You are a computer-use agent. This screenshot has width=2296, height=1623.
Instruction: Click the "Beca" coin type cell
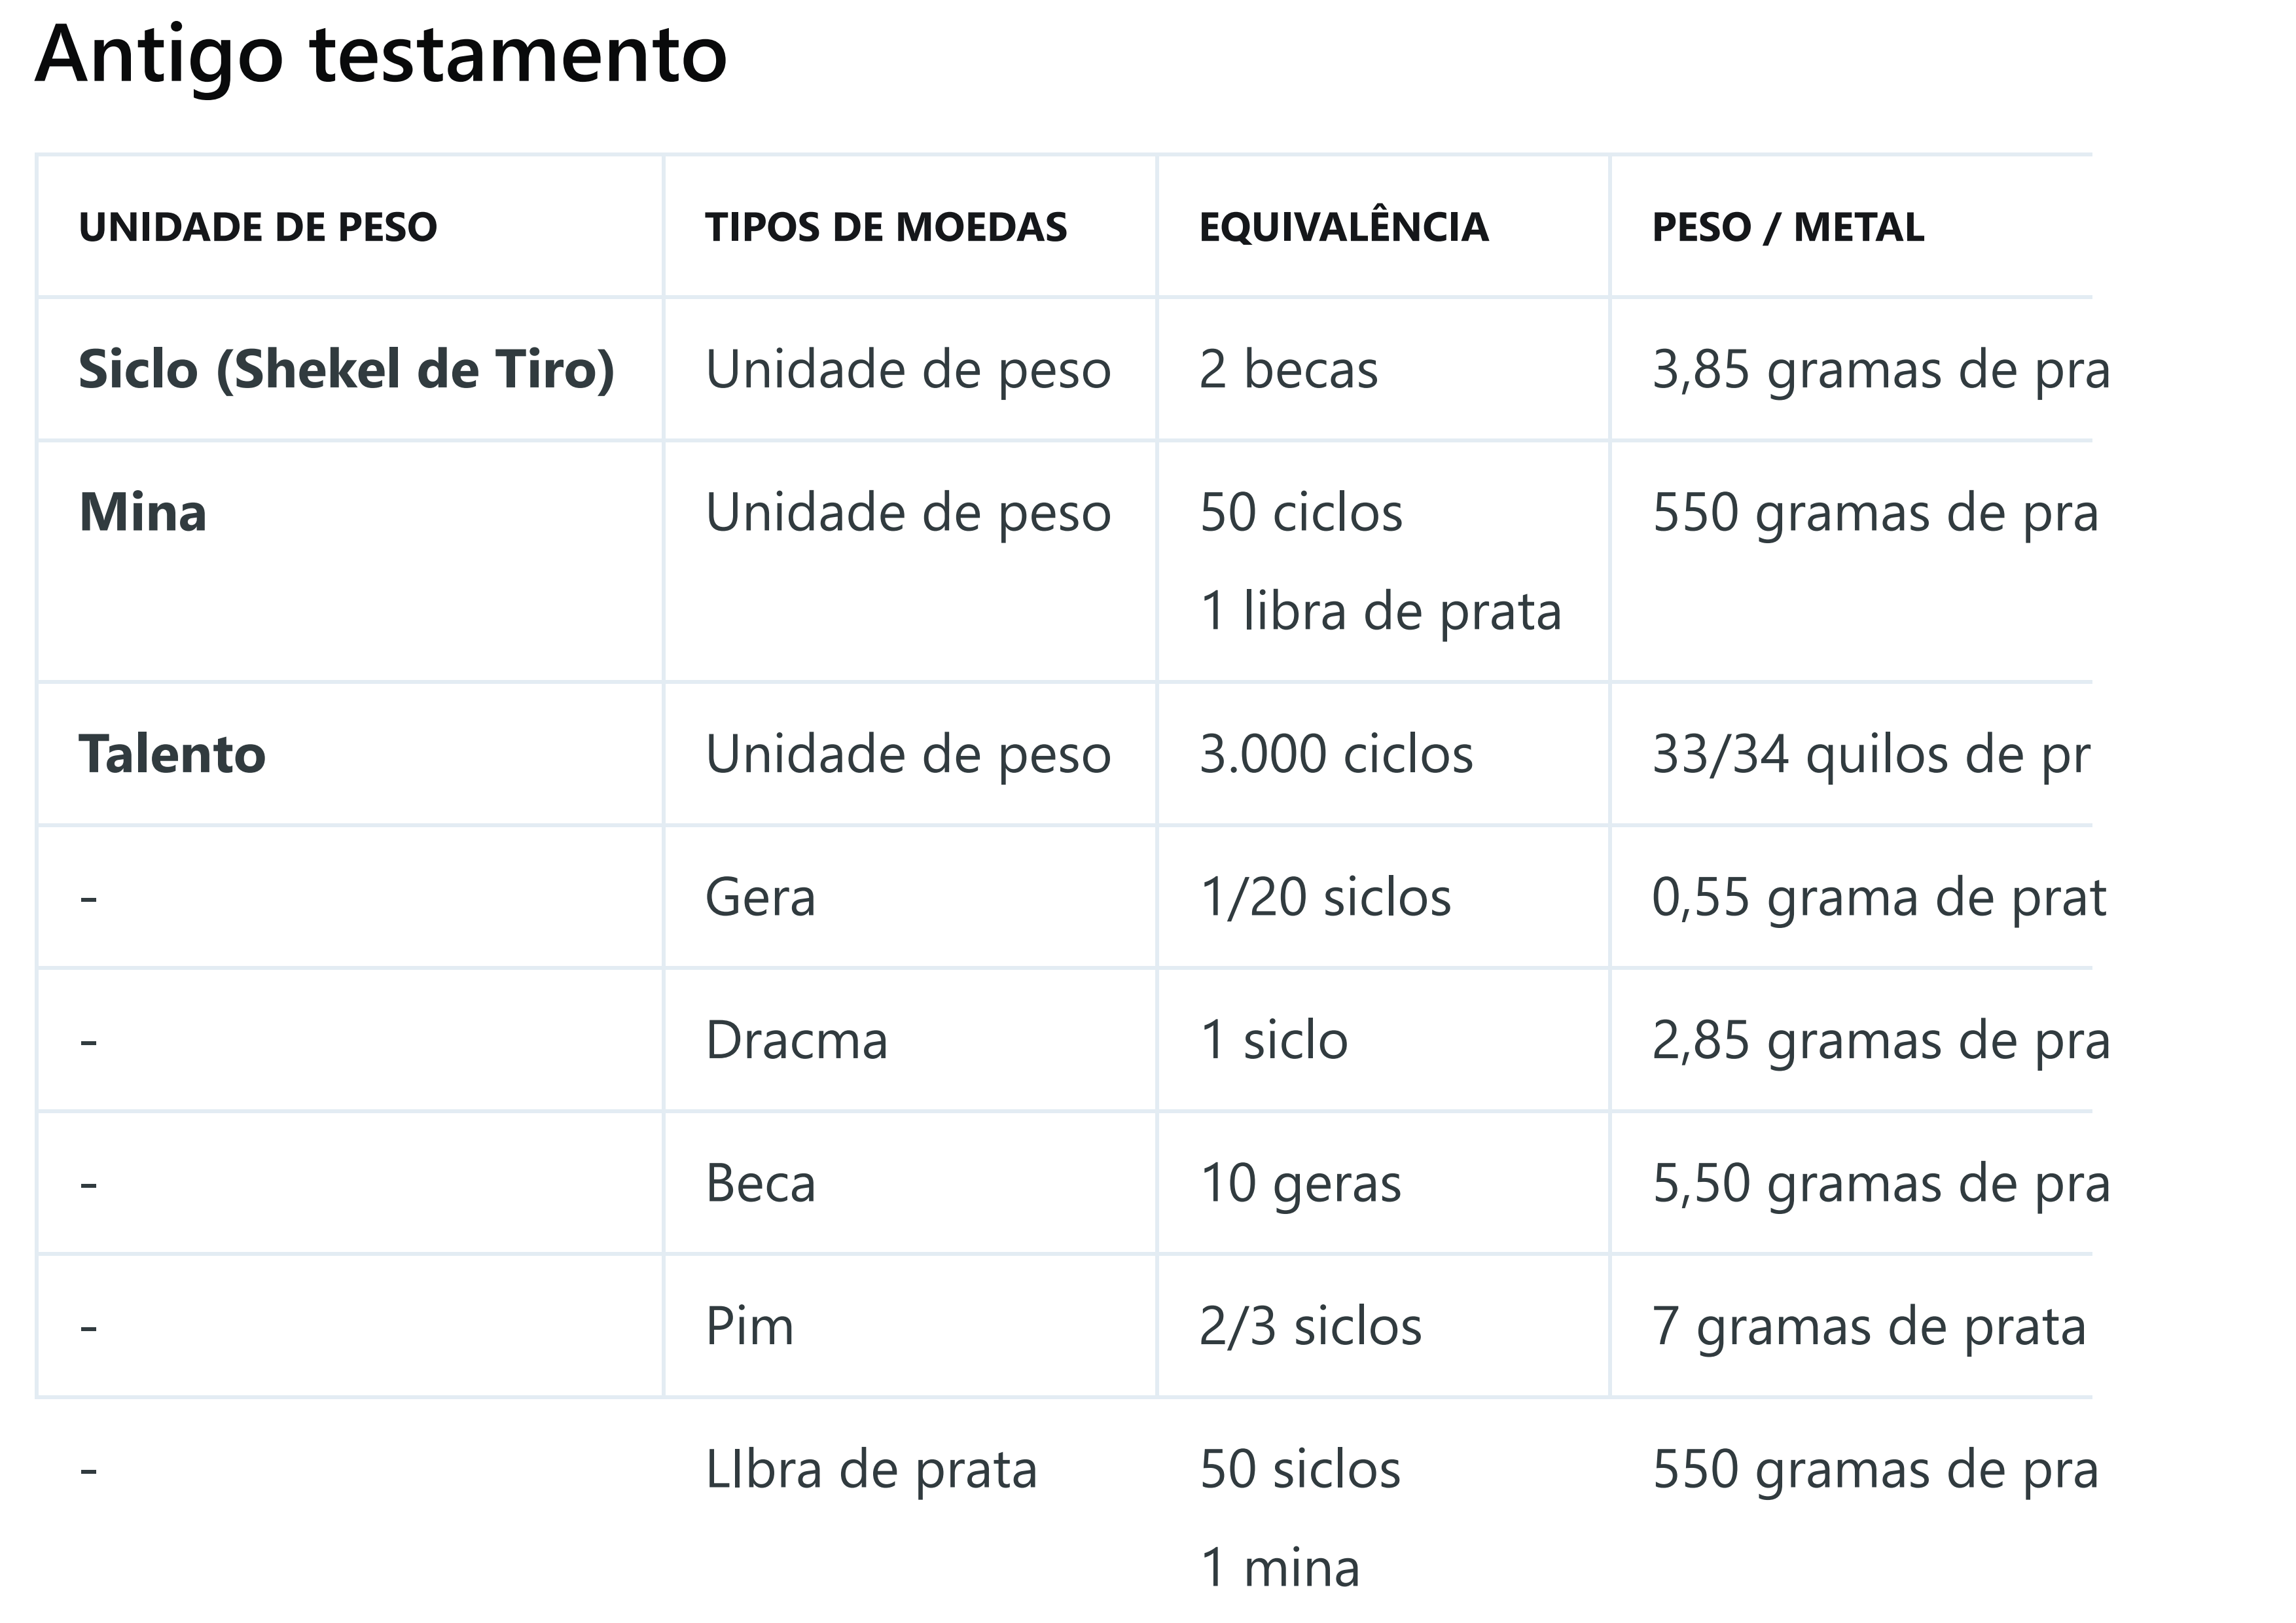[x=760, y=1184]
